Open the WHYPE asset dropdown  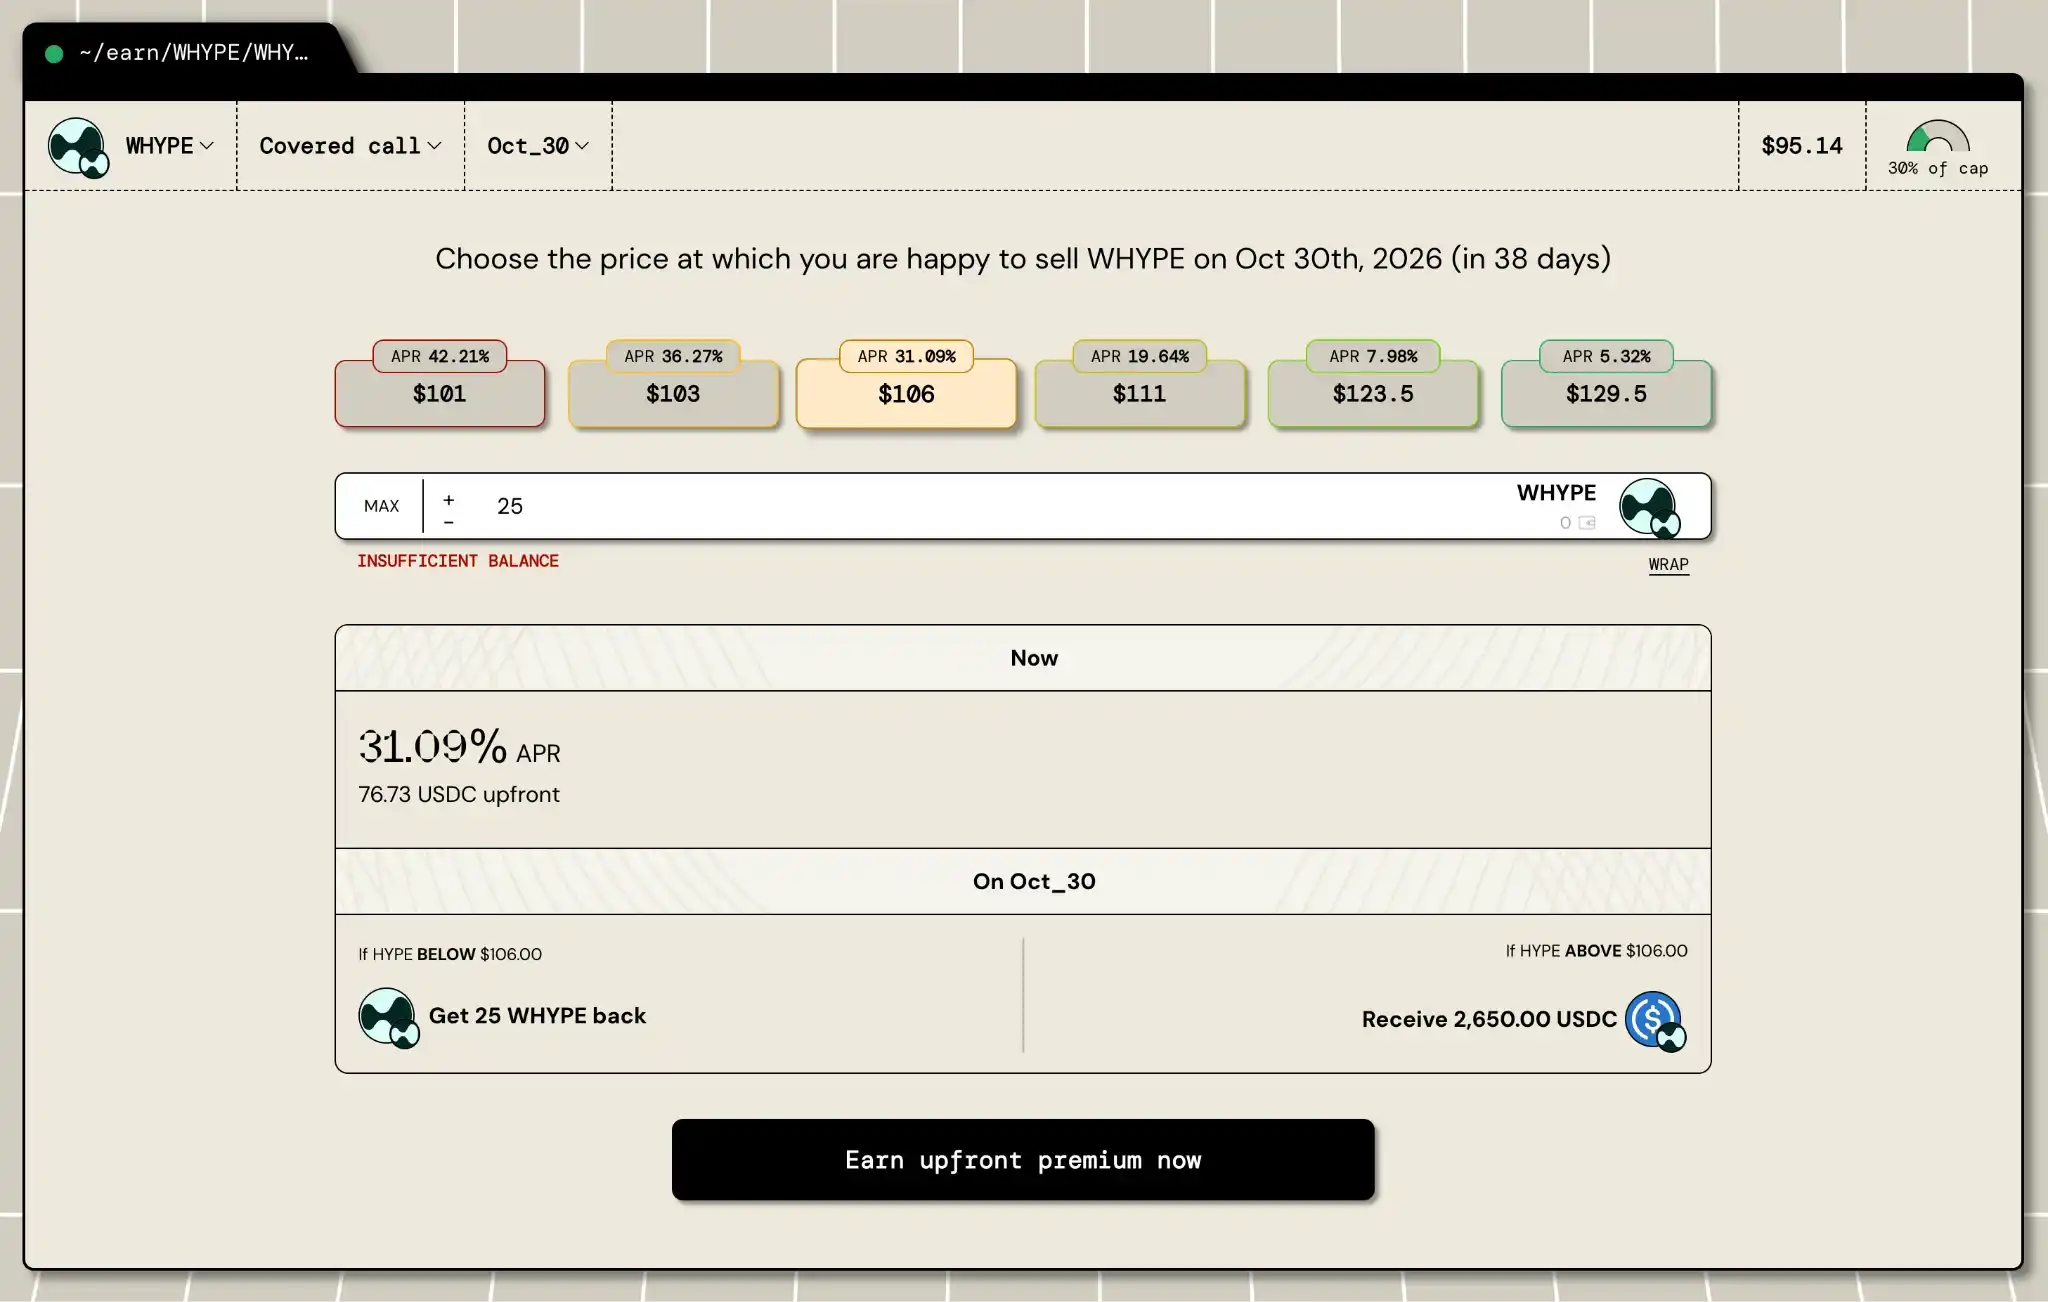pos(170,146)
